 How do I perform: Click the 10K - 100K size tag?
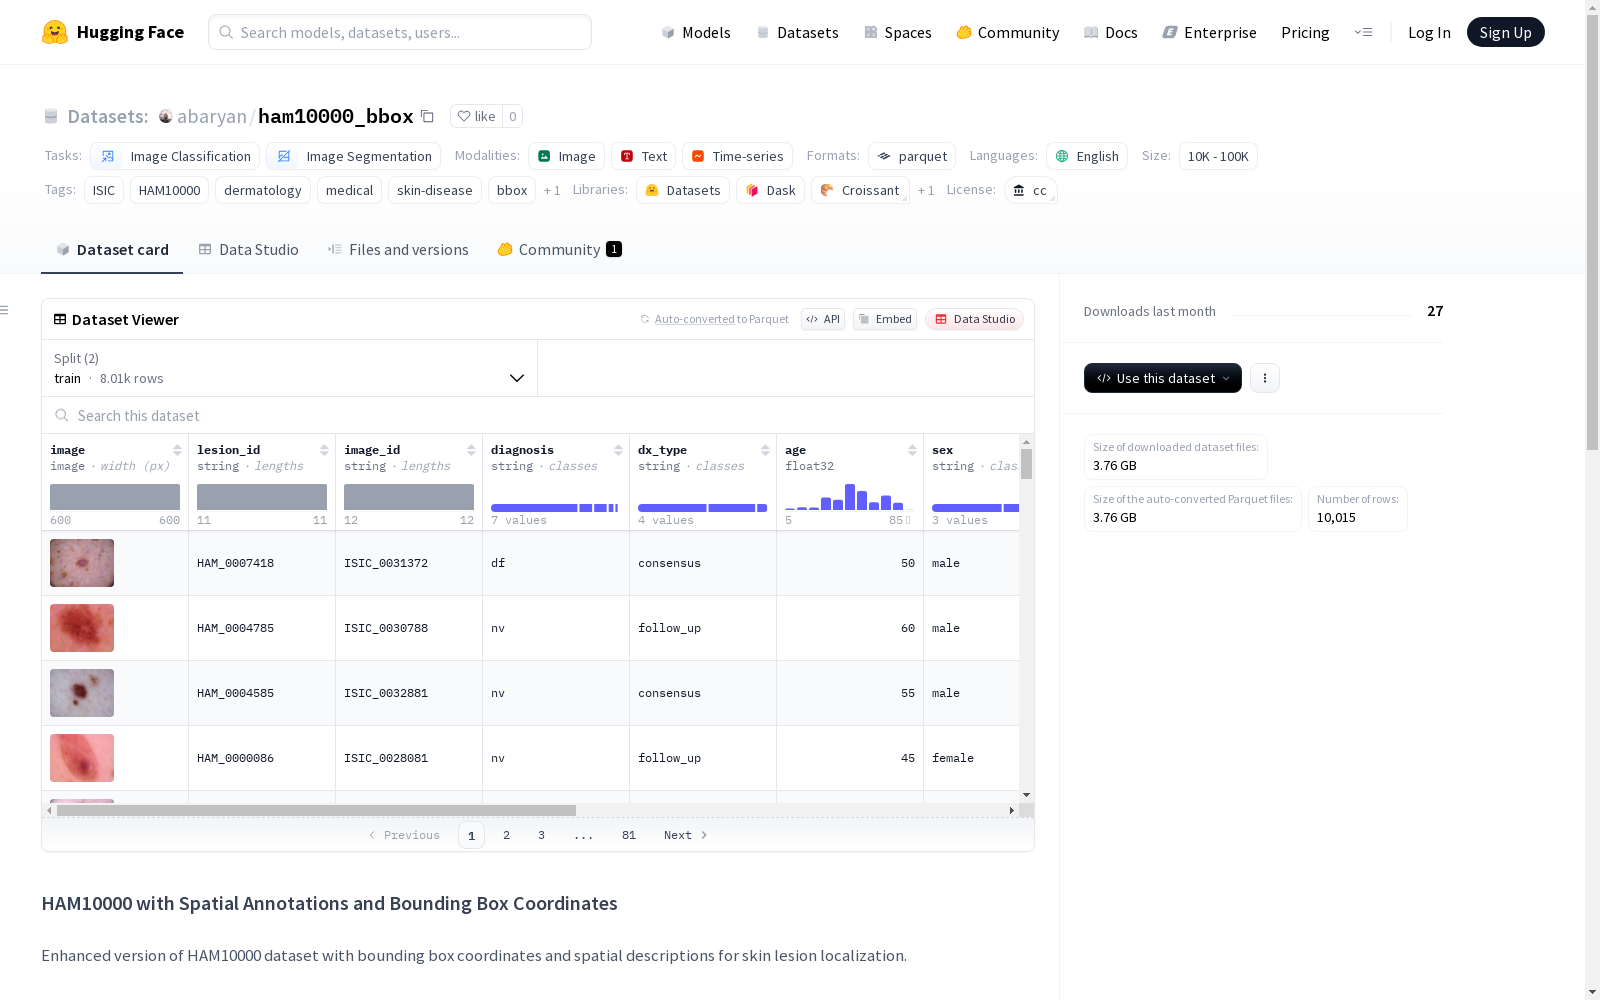click(1218, 156)
